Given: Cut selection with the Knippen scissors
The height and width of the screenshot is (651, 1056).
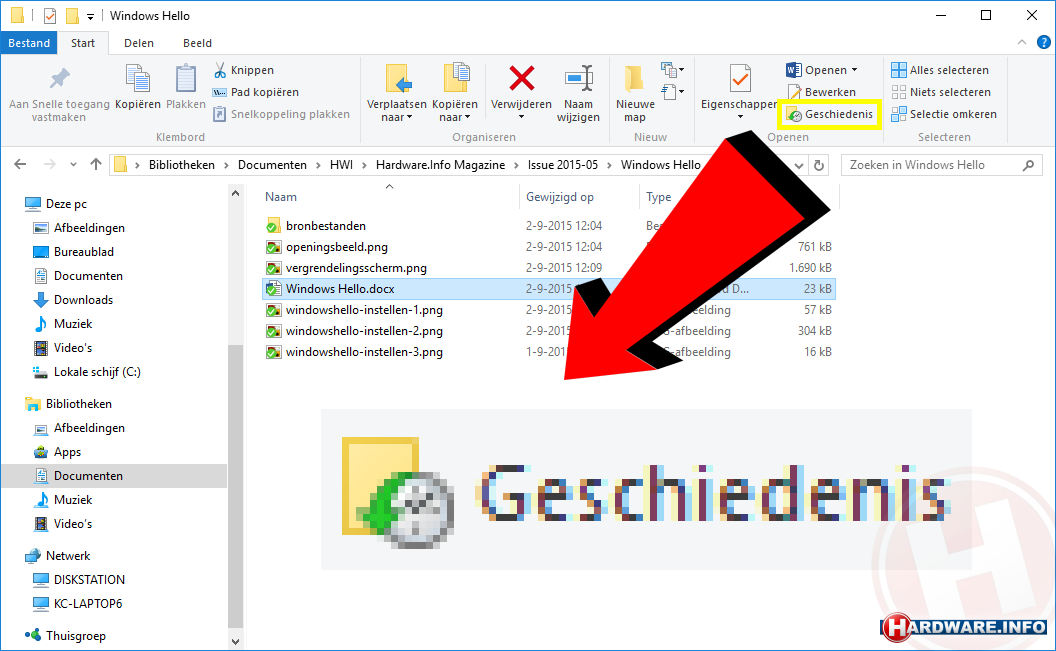Looking at the screenshot, I should tap(244, 70).
